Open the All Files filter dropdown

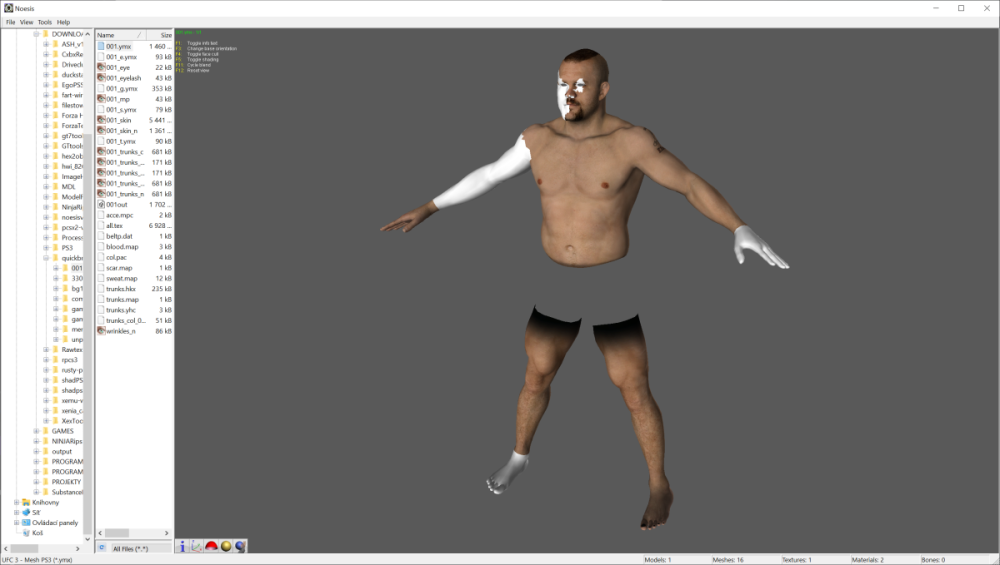pyautogui.click(x=141, y=548)
